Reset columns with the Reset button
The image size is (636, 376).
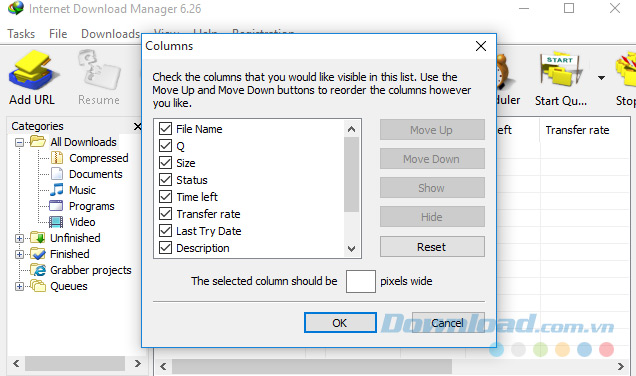tap(432, 247)
